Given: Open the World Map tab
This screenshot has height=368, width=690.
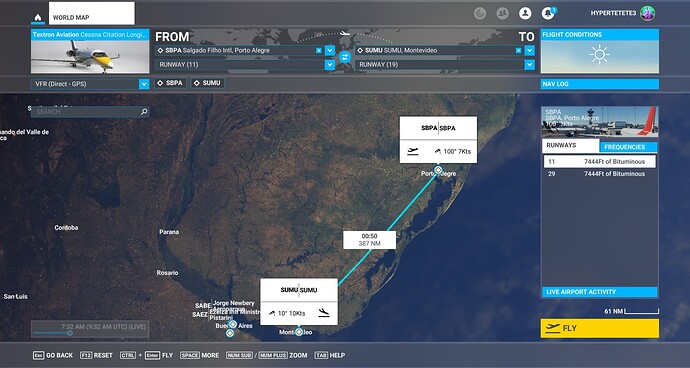Looking at the screenshot, I should [92, 13].
